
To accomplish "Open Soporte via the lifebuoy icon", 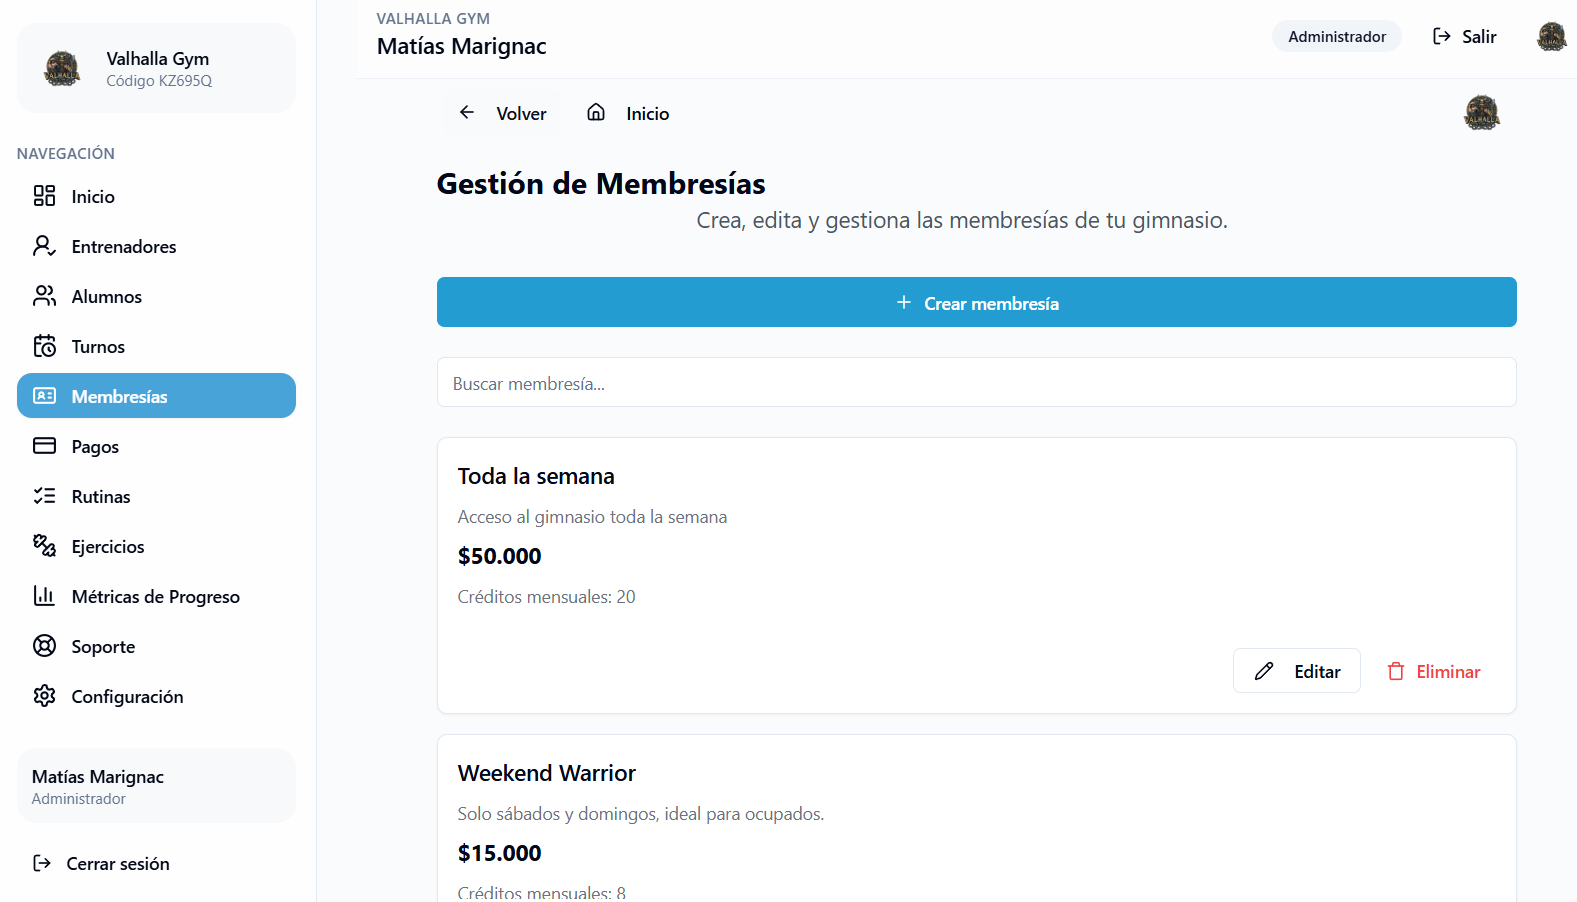I will (x=45, y=646).
